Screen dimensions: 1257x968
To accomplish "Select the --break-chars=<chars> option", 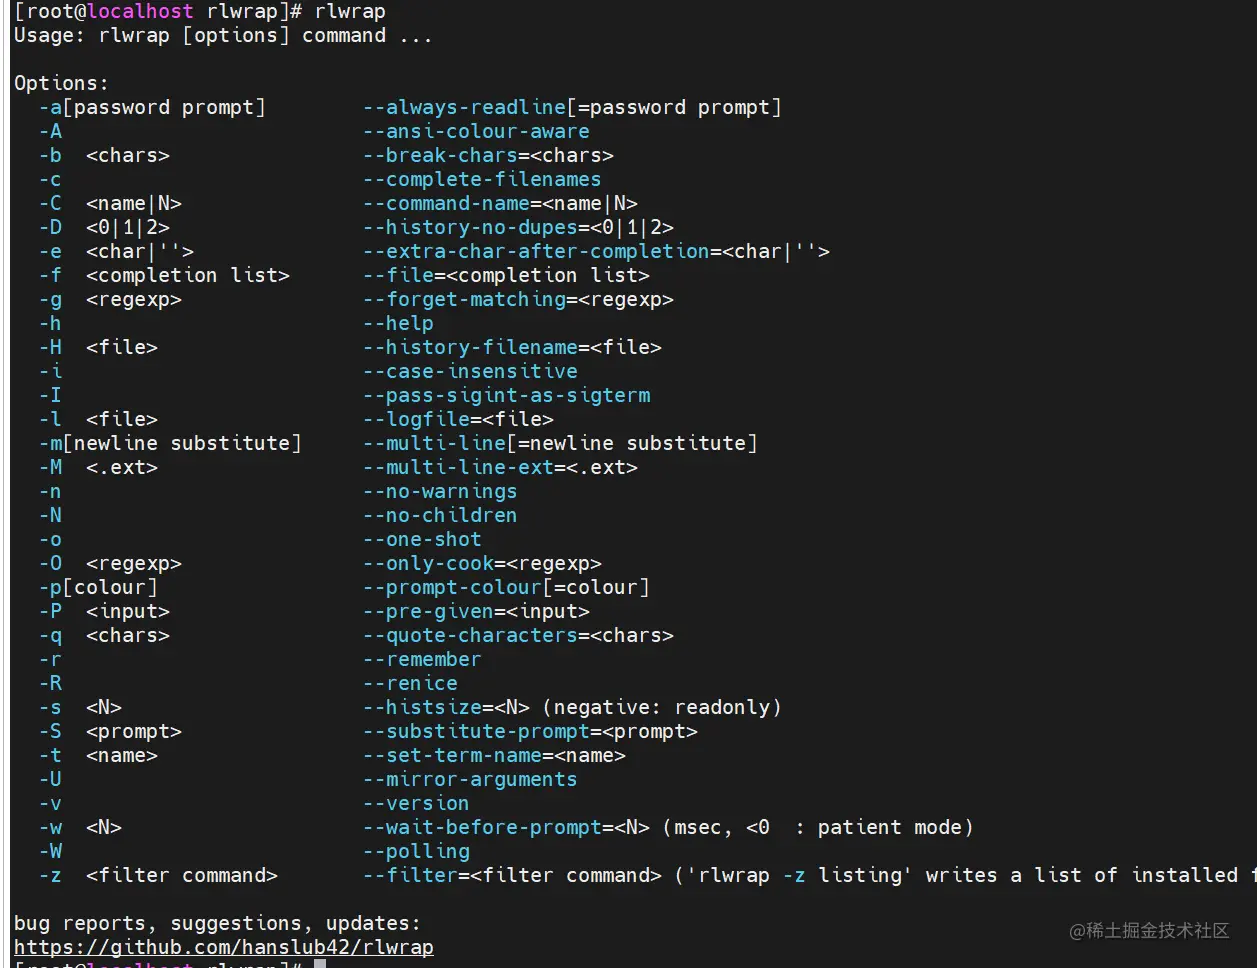I will click(x=488, y=155).
